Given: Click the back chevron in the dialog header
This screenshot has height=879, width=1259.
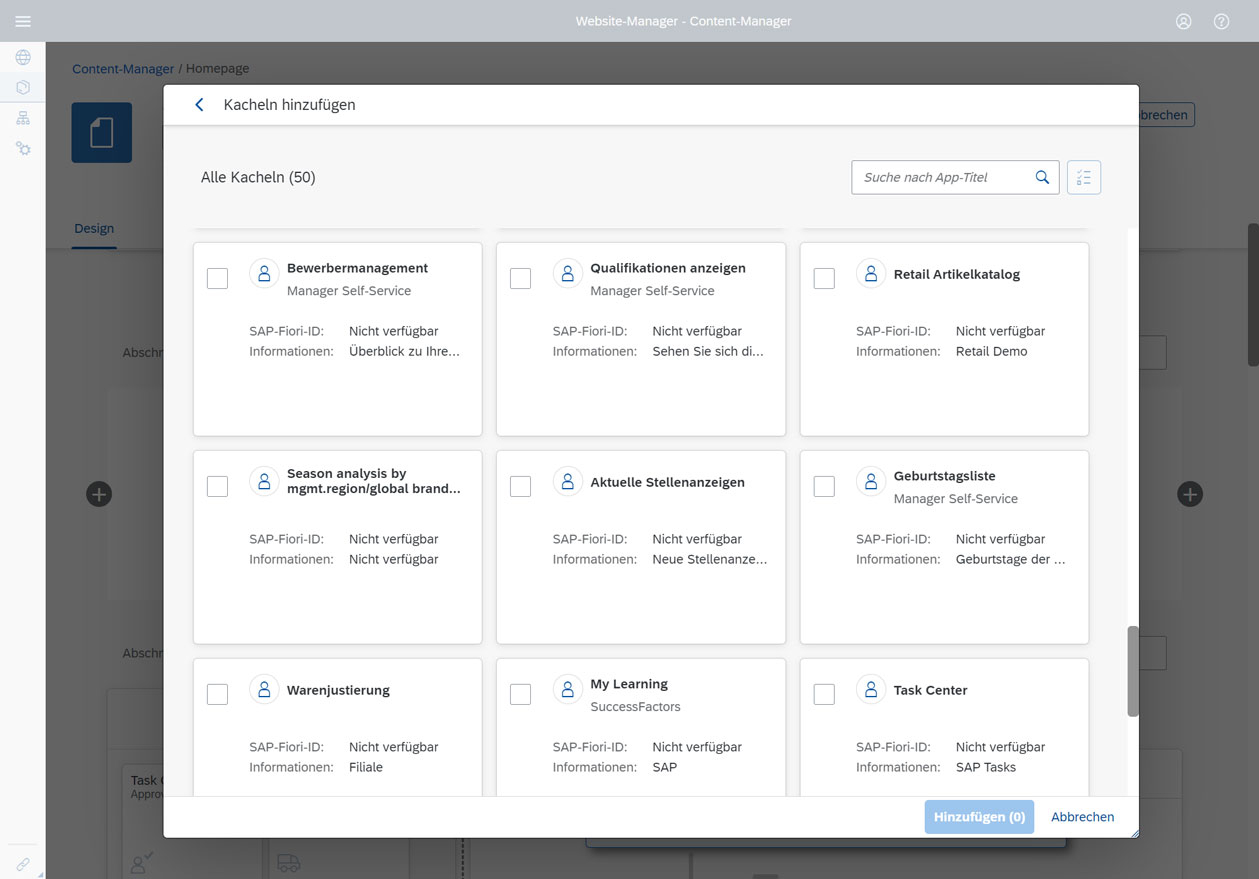Looking at the screenshot, I should [x=198, y=104].
